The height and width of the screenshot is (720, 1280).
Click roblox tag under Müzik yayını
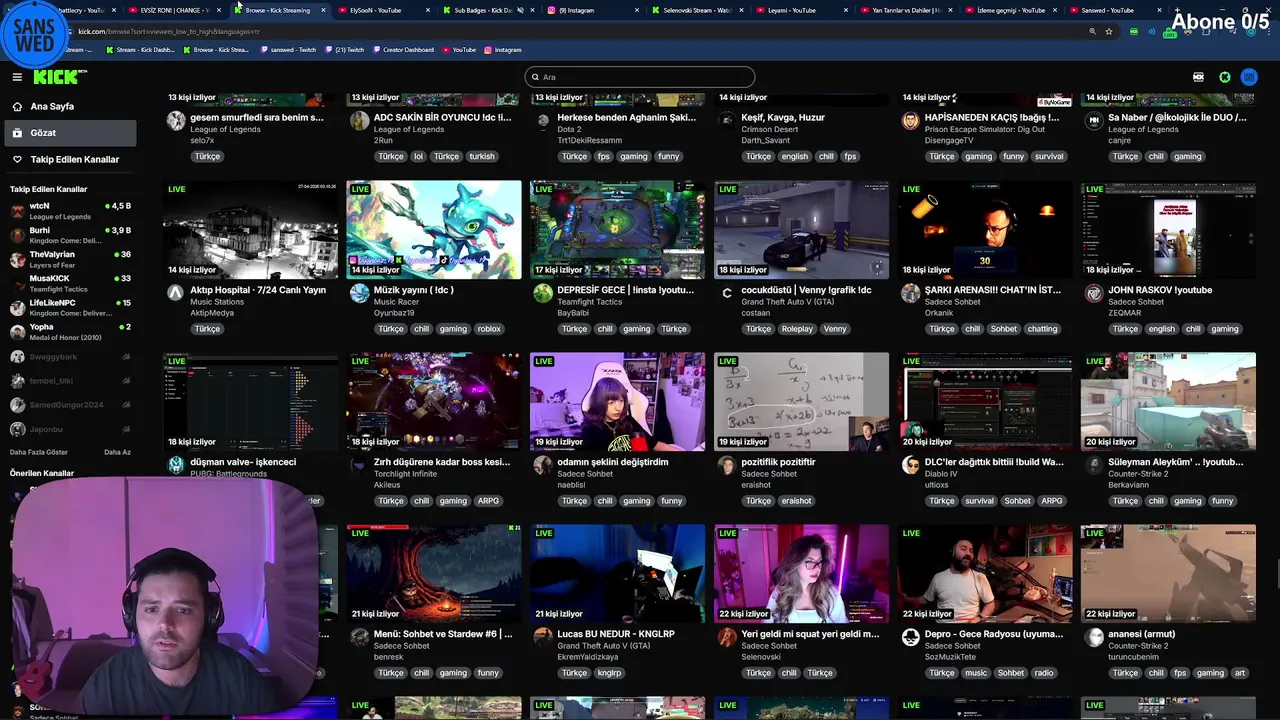click(x=489, y=329)
